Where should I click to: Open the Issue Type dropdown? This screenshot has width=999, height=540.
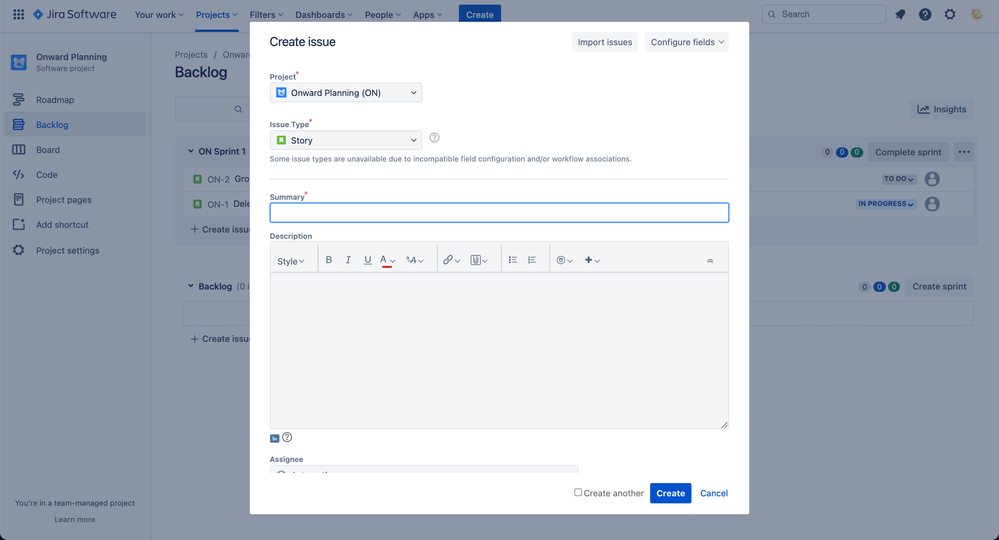tap(346, 140)
